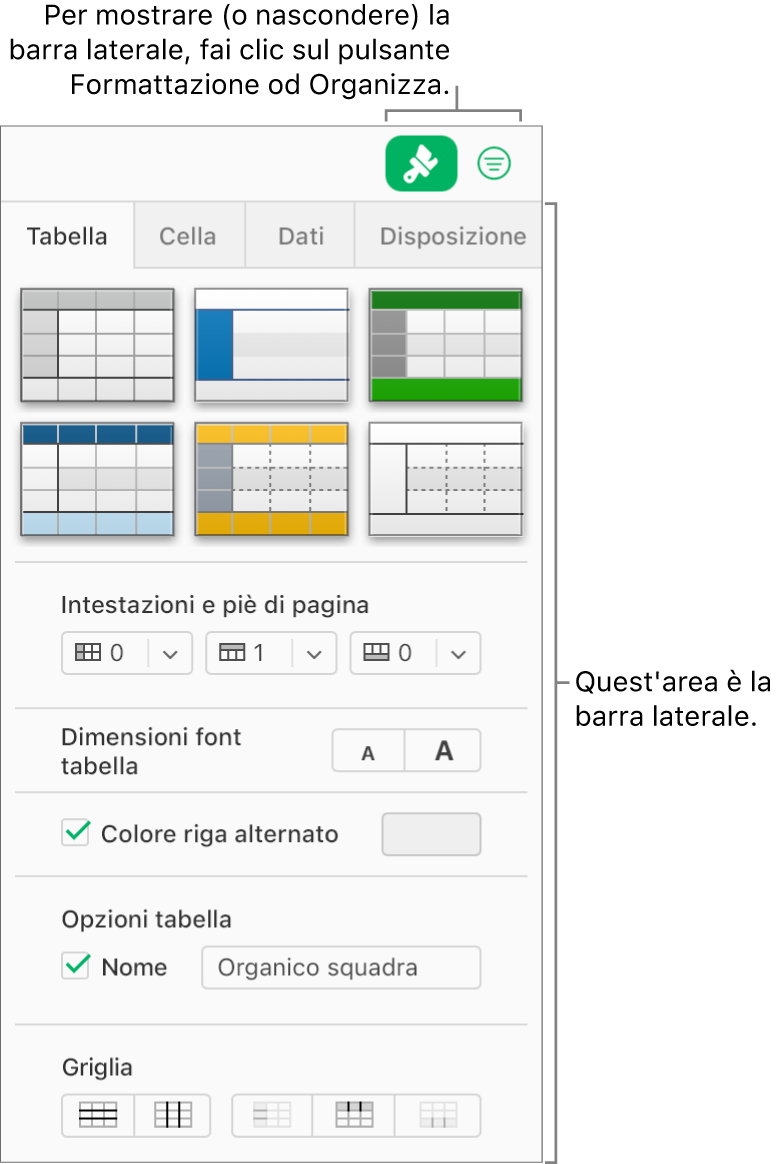Screen dimensions: 782x1164
Task: Open the header rows dropdown showing 1
Action: [315, 652]
